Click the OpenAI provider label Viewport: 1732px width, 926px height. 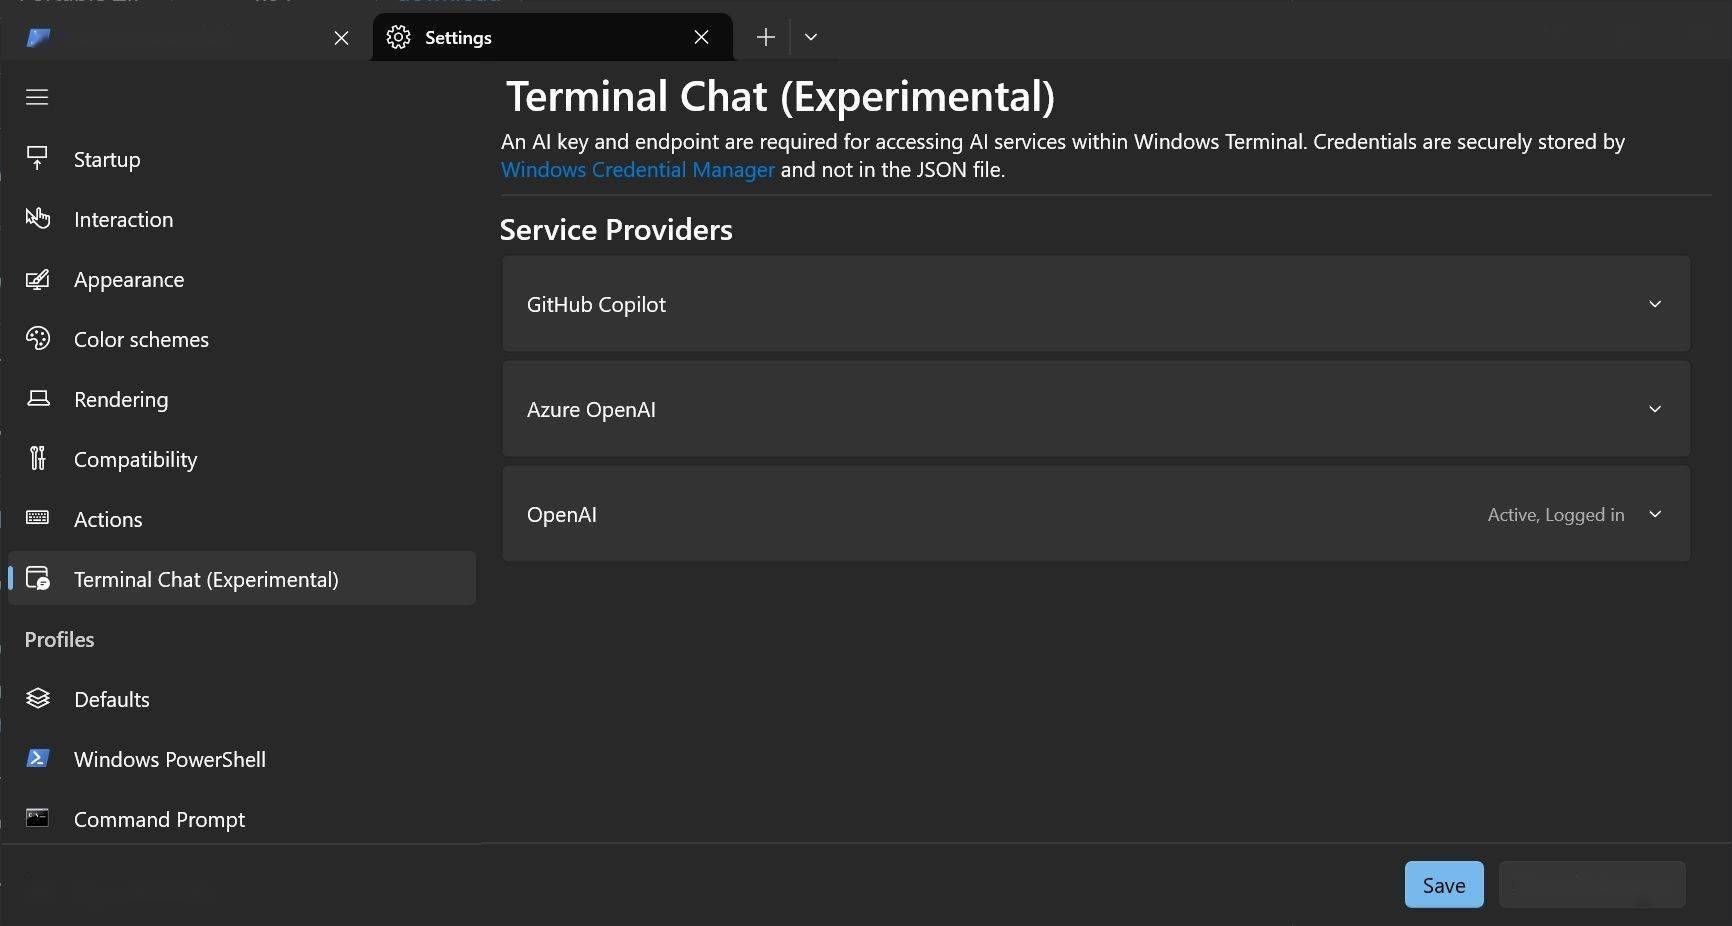(x=562, y=514)
